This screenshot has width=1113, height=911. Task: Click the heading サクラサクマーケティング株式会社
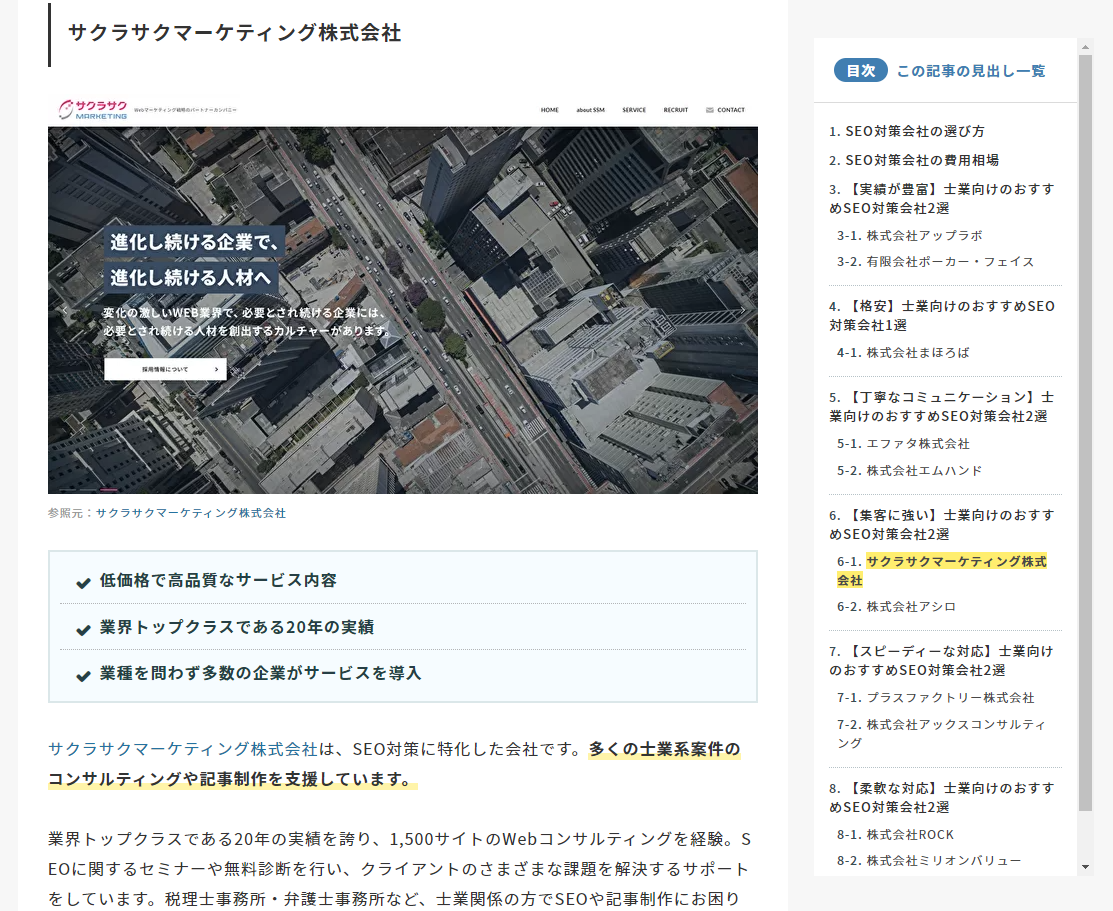click(234, 33)
